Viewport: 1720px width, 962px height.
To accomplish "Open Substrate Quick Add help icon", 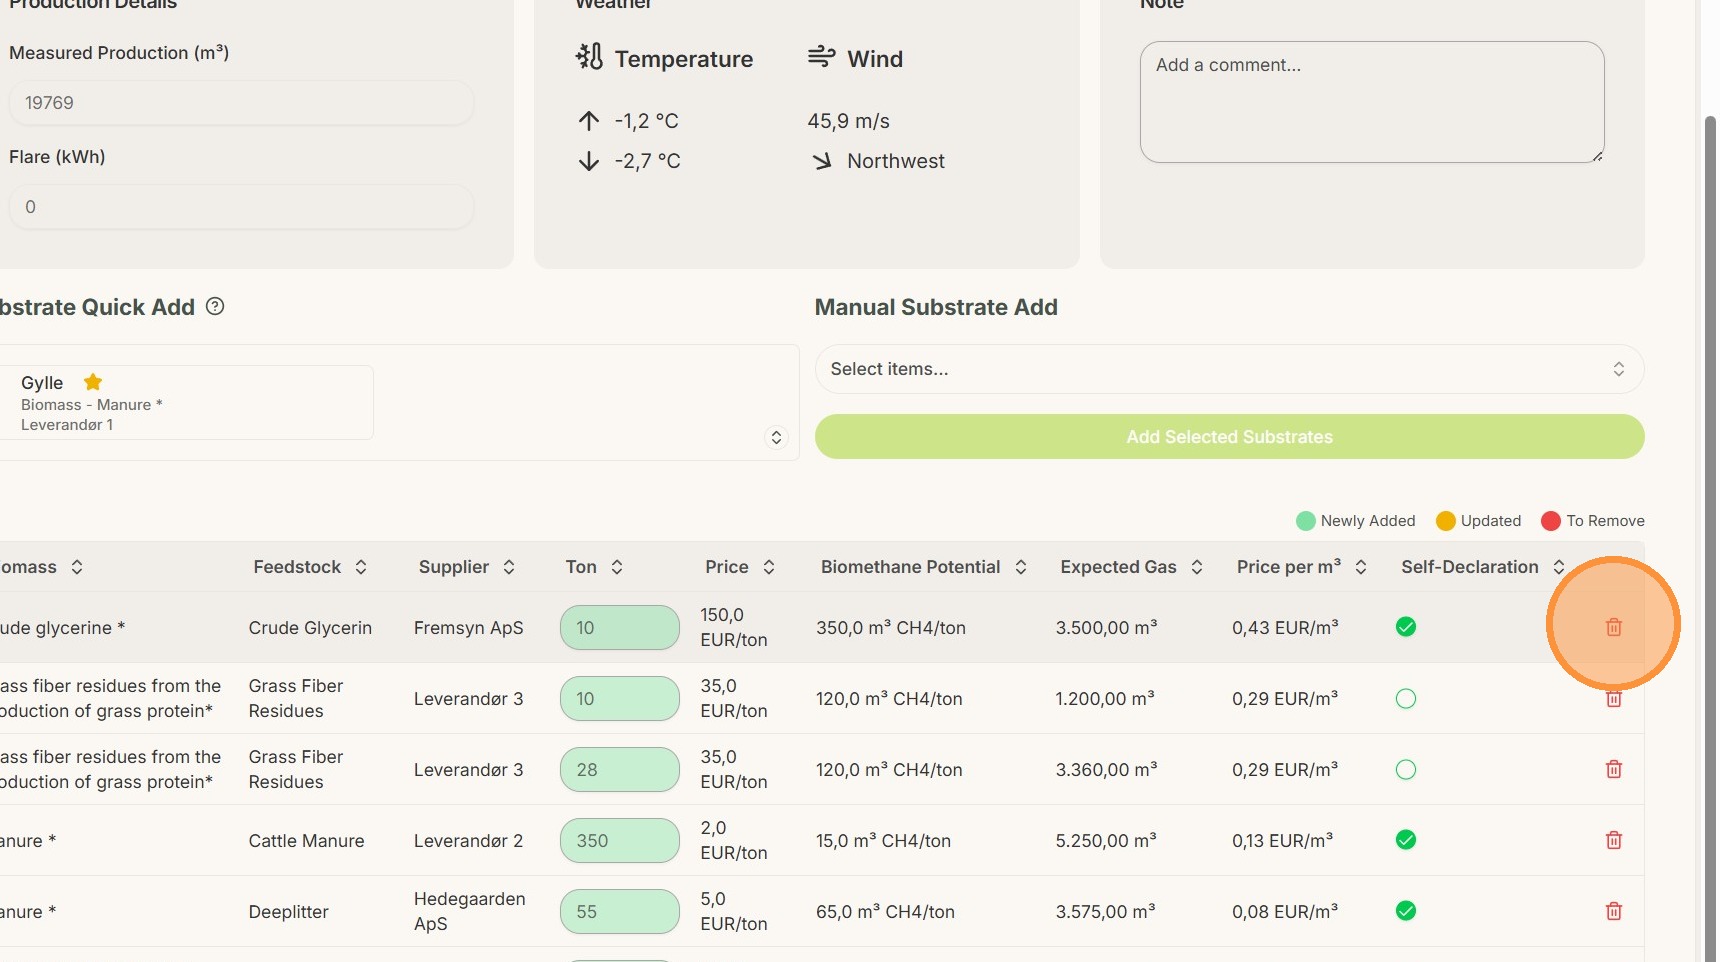I will tap(215, 307).
